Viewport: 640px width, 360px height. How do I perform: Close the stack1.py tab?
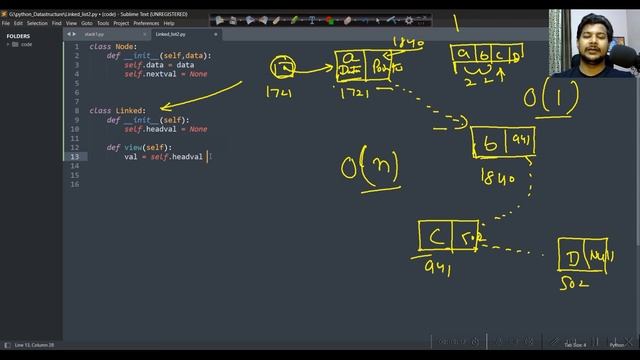point(144,34)
